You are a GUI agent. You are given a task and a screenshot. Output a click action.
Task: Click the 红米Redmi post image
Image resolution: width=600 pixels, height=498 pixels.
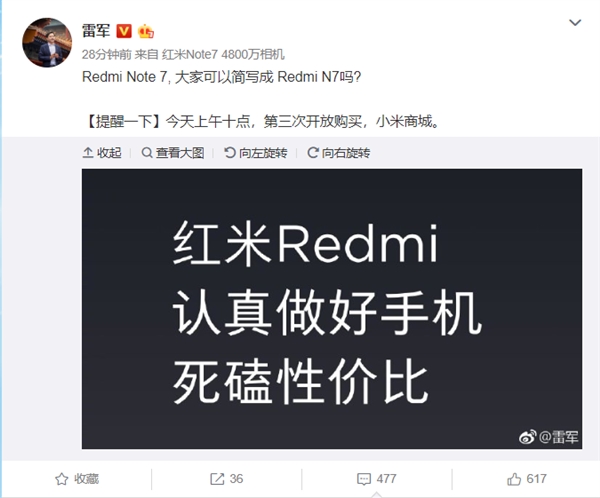point(332,309)
